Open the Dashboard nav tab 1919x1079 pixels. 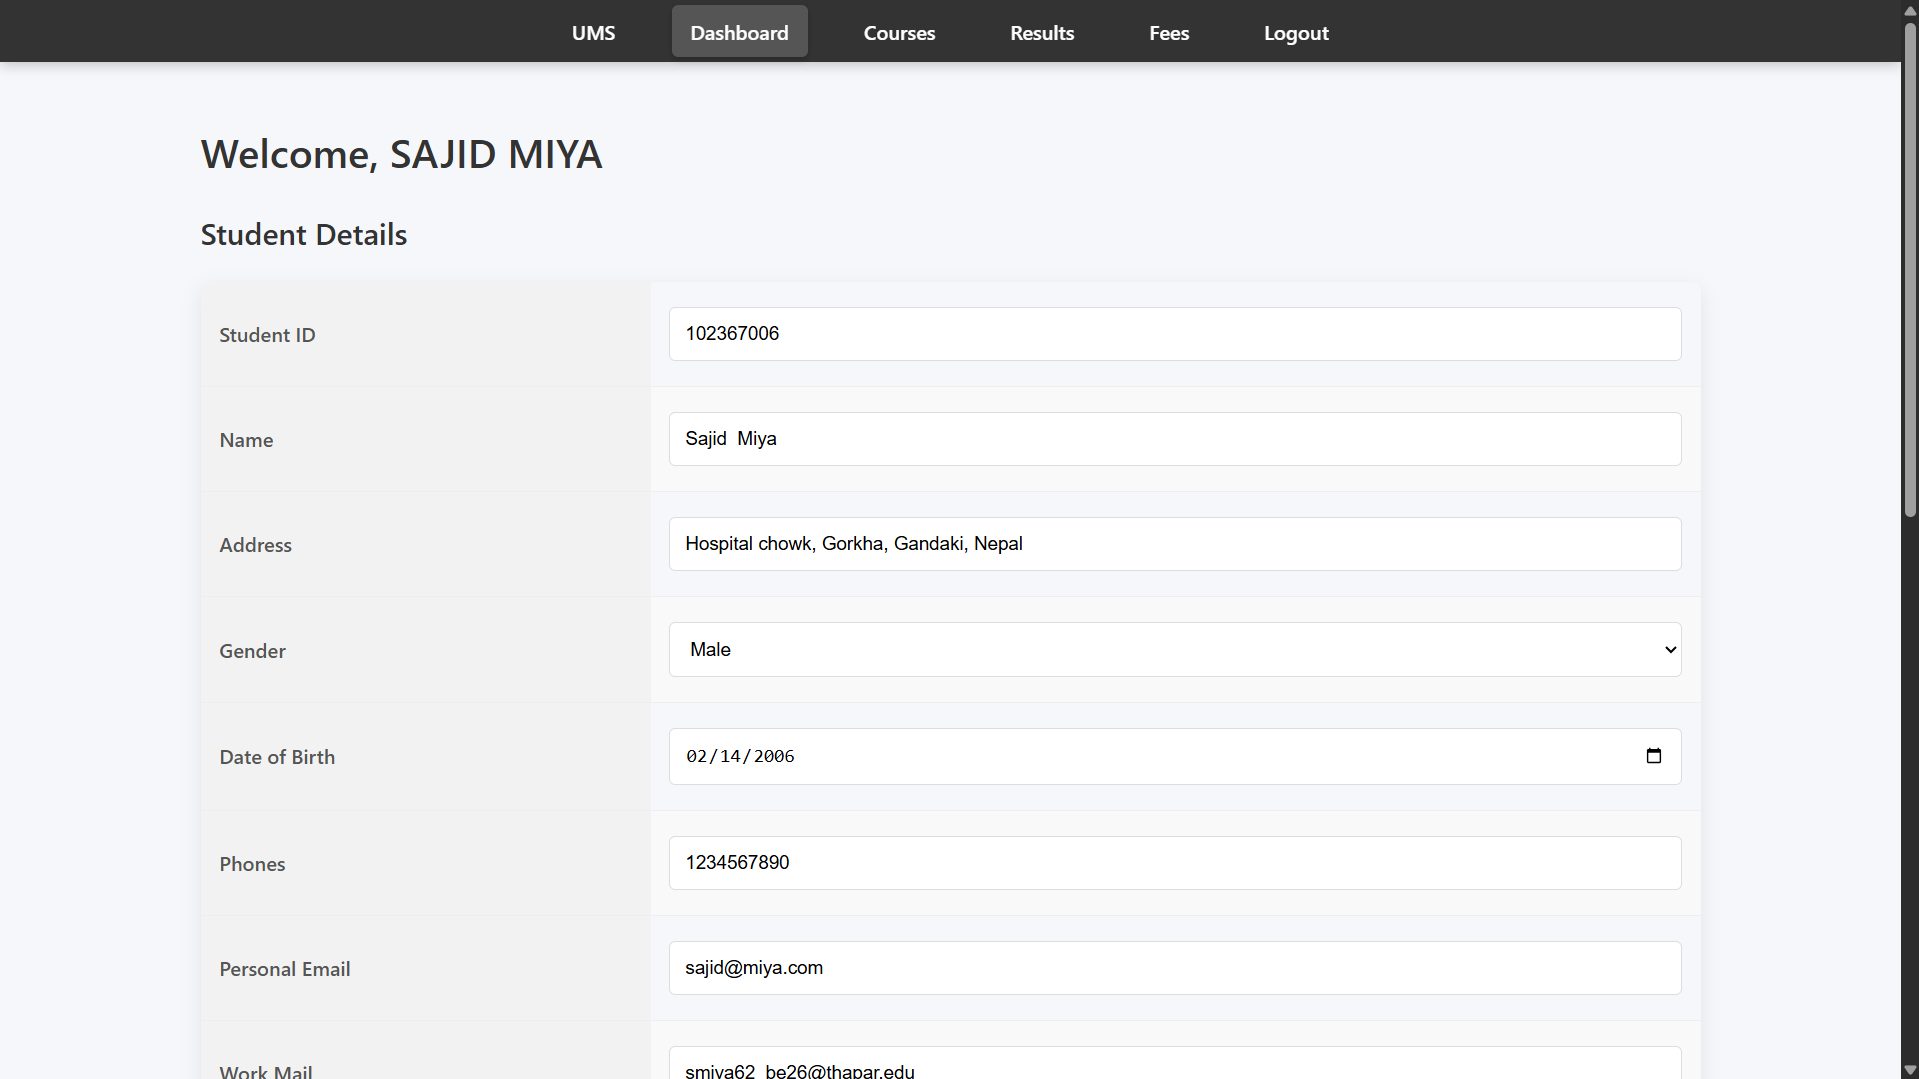740,32
